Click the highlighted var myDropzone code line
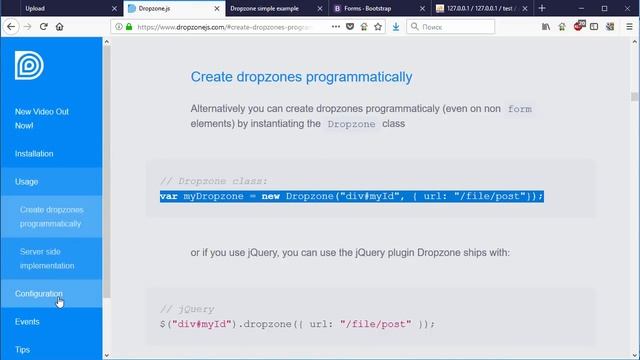This screenshot has width=640, height=360. [x=351, y=196]
